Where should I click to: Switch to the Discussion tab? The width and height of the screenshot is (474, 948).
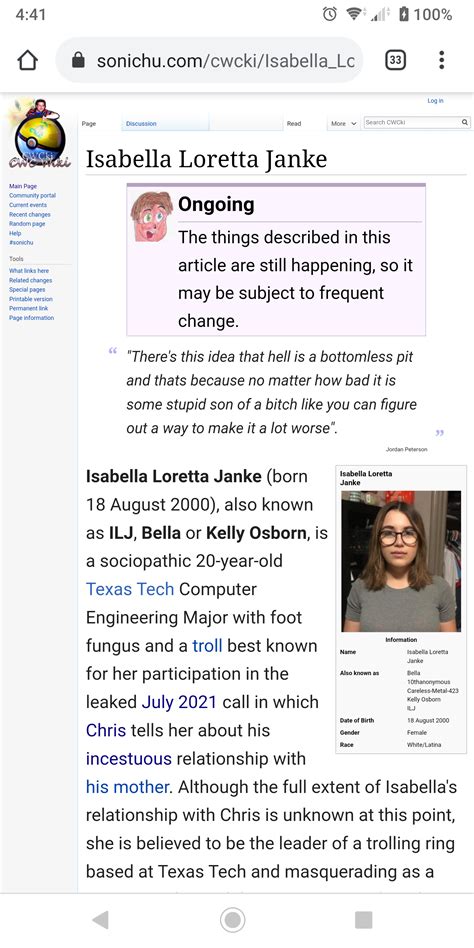tap(141, 123)
